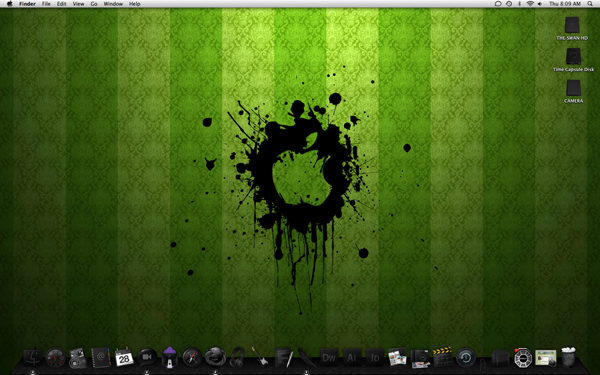Open the web page thumbnail Dock item

[546, 357]
